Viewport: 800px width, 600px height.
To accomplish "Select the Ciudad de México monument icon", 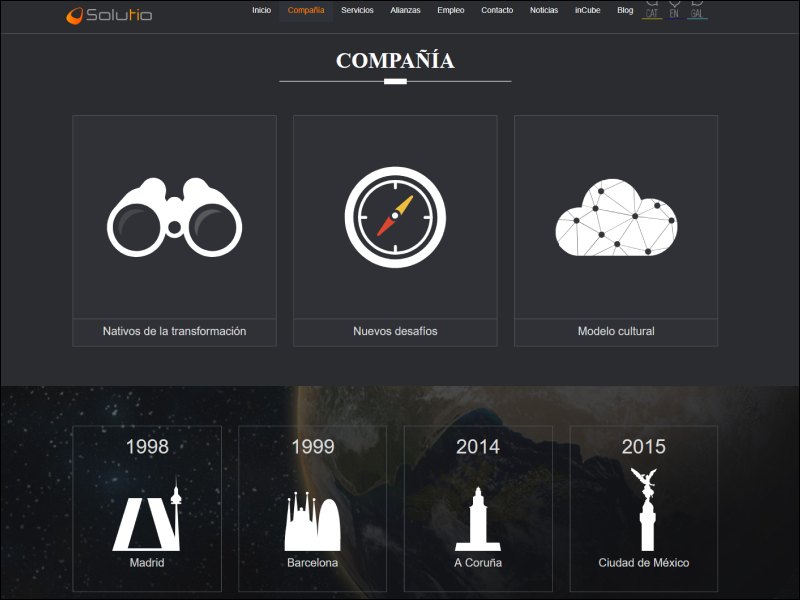I will (643, 510).
